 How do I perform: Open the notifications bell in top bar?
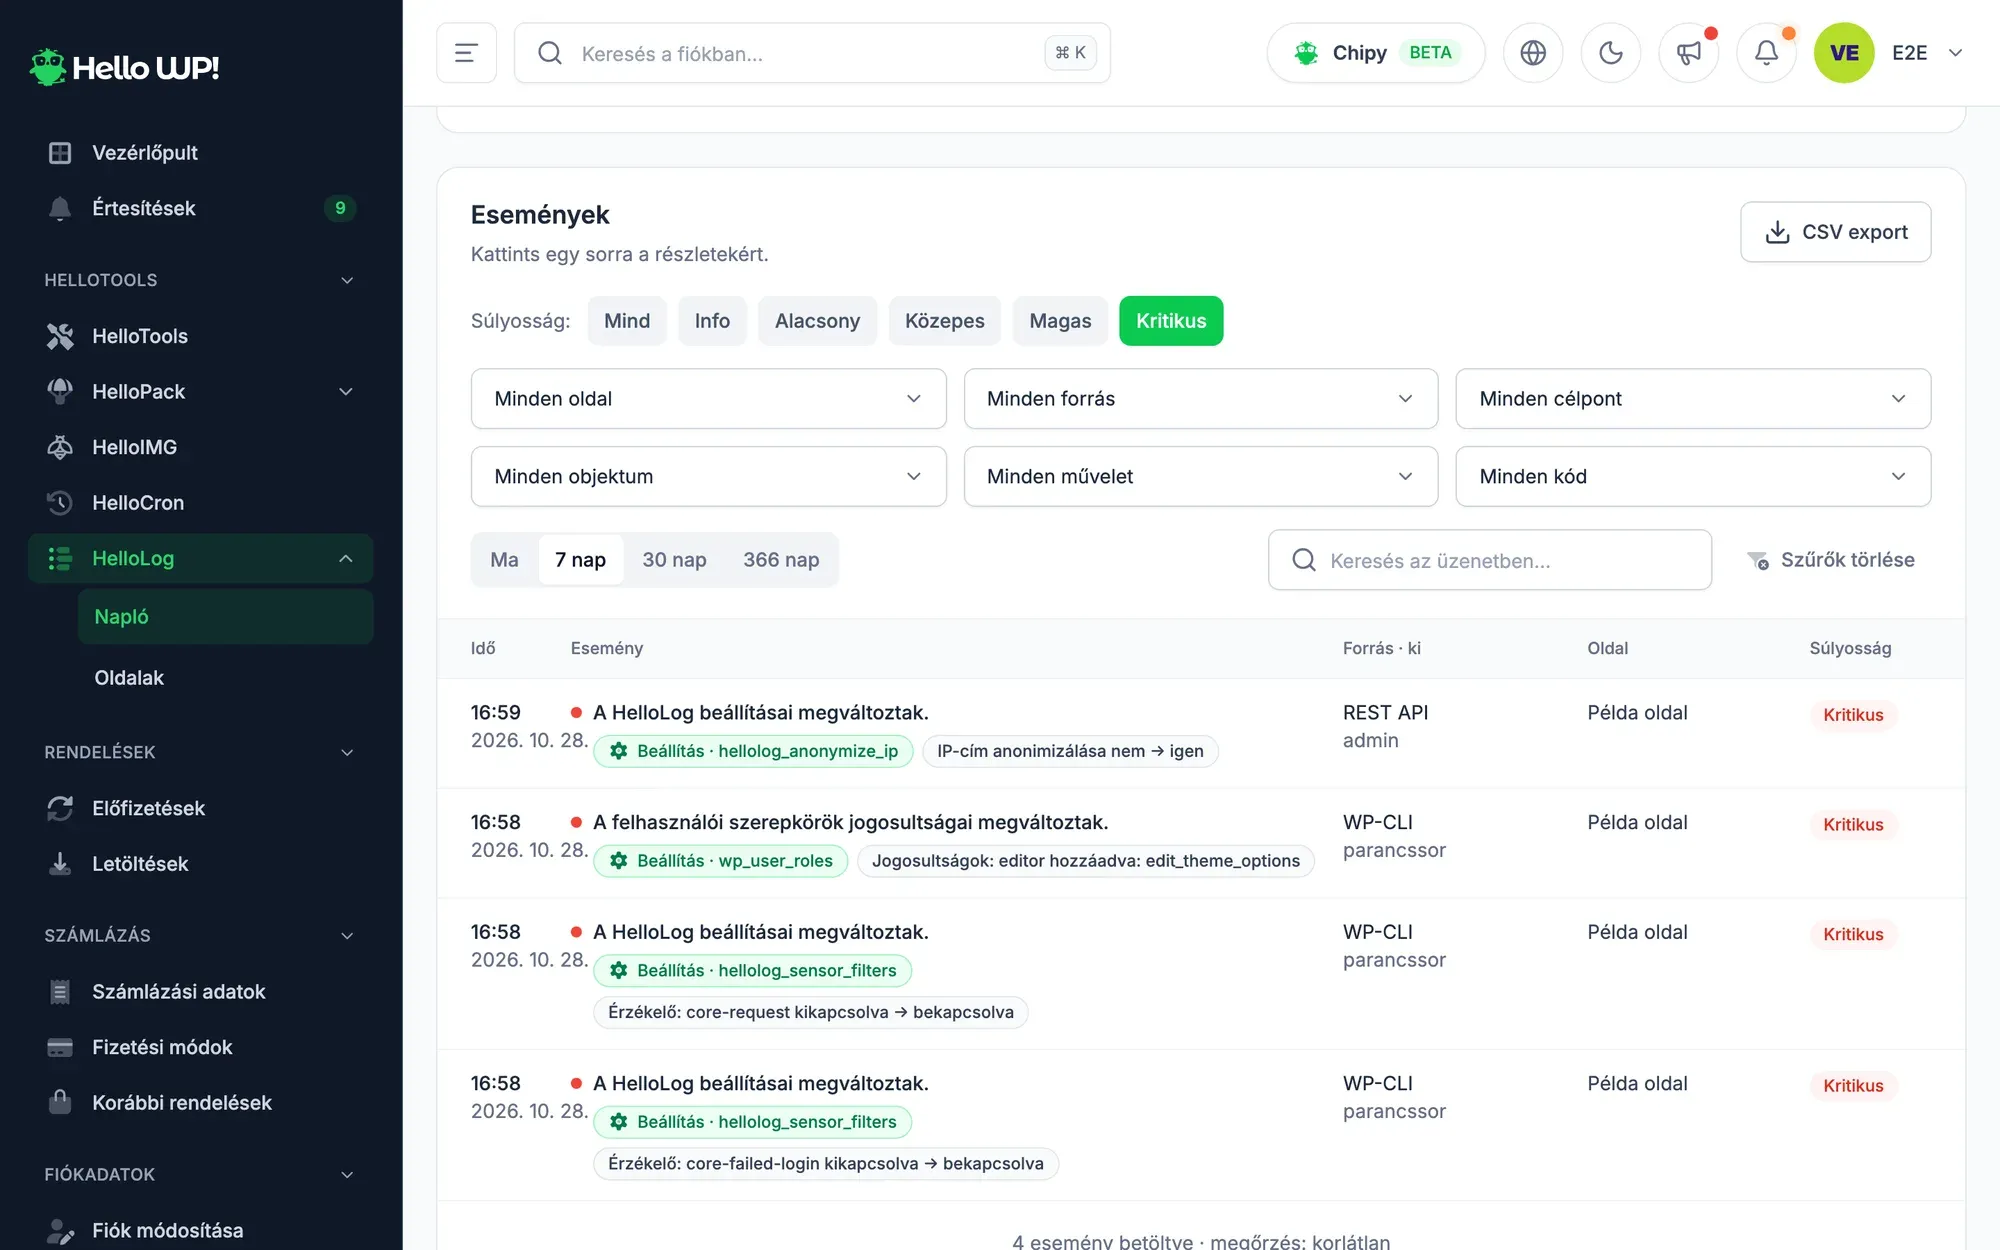click(1767, 53)
